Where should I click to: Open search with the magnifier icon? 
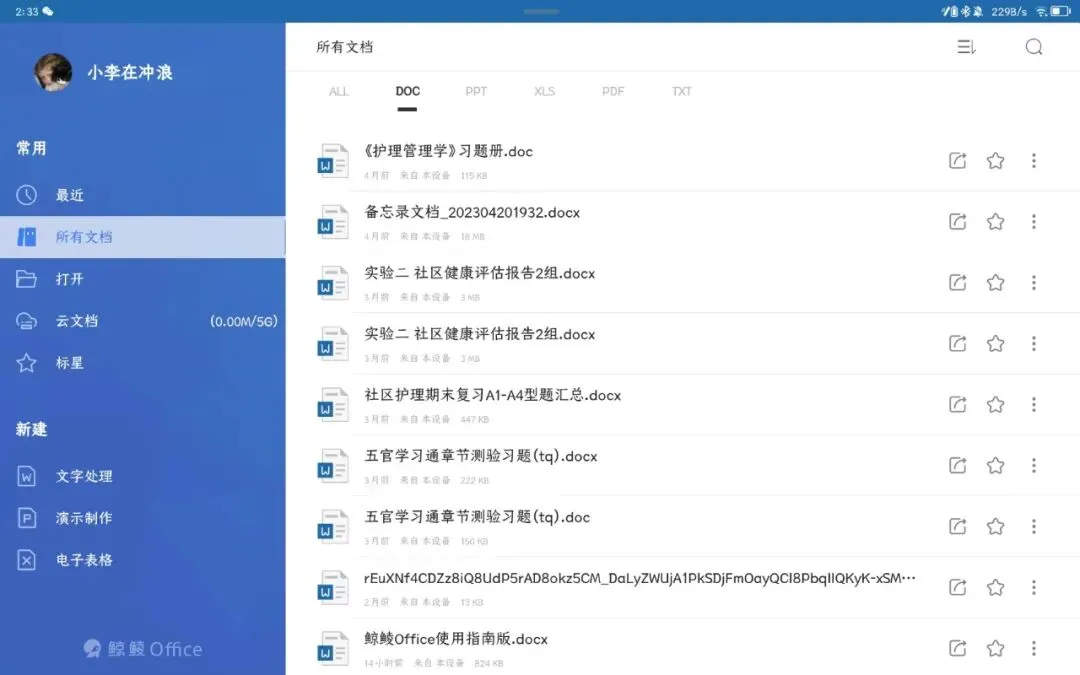[1034, 47]
